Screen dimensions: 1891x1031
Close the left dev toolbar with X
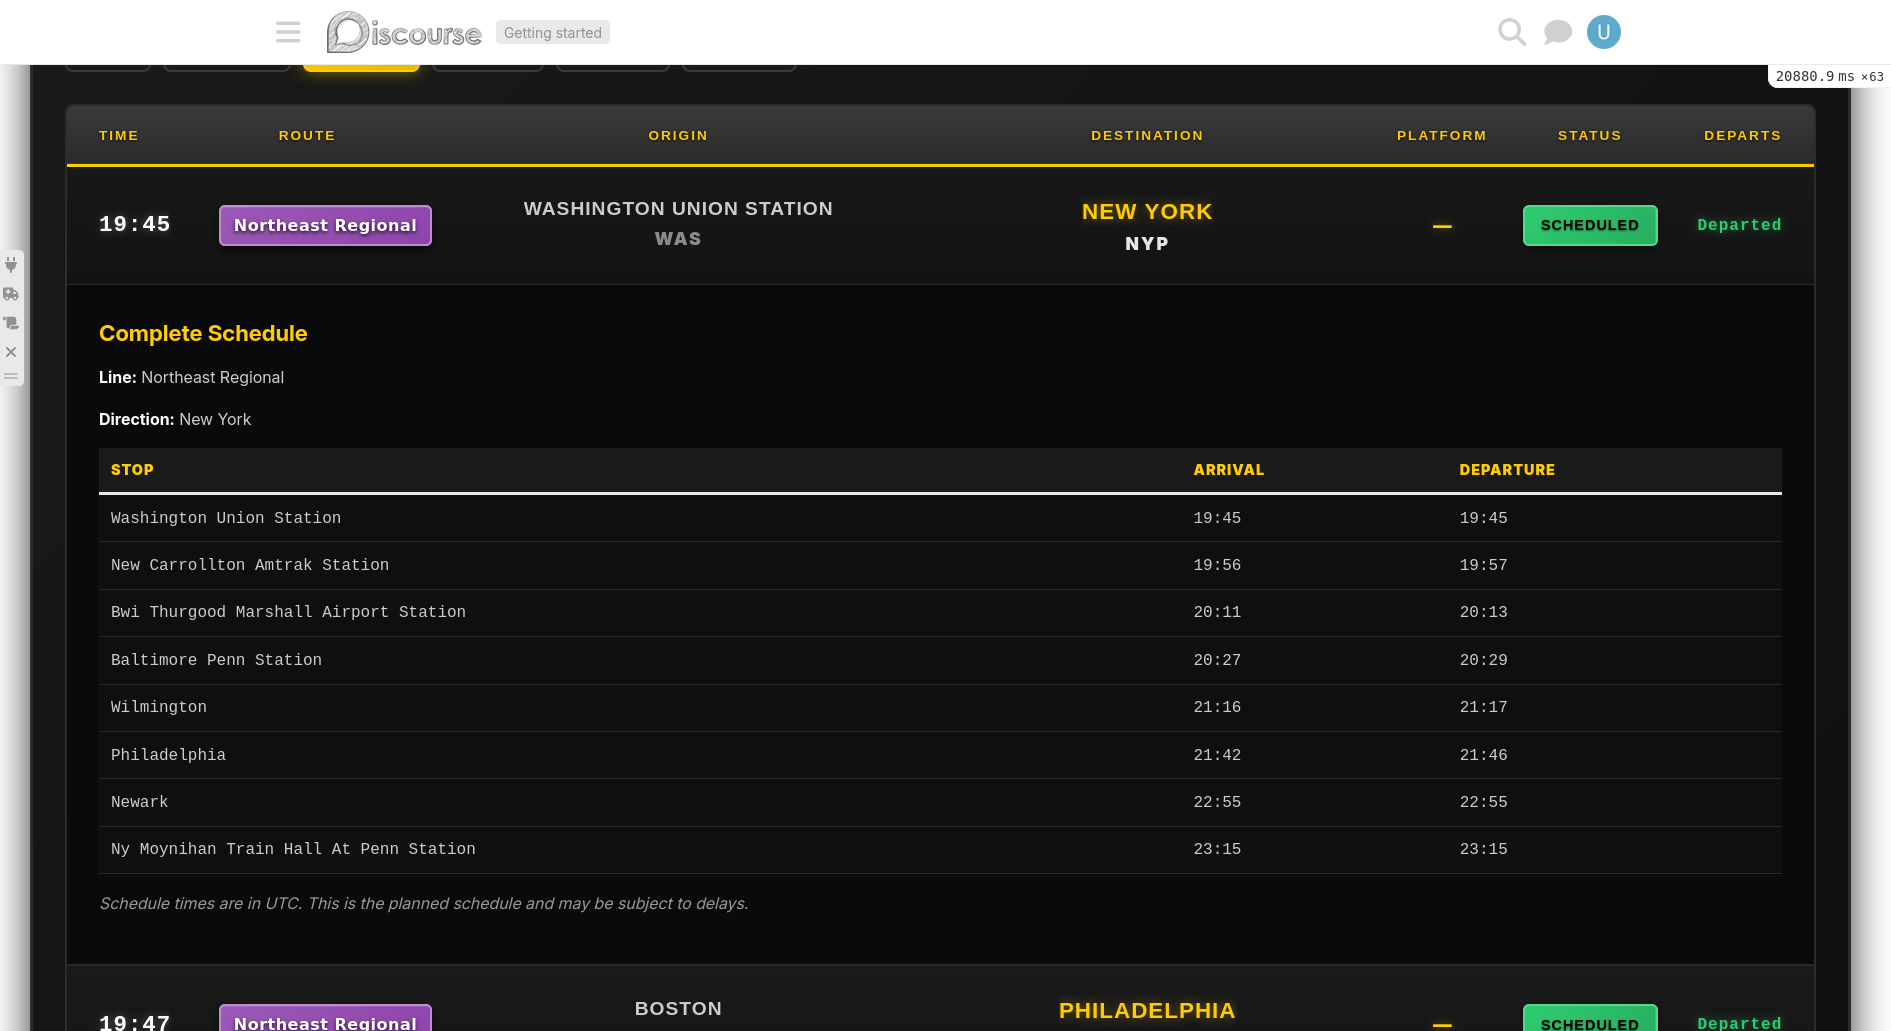point(11,352)
